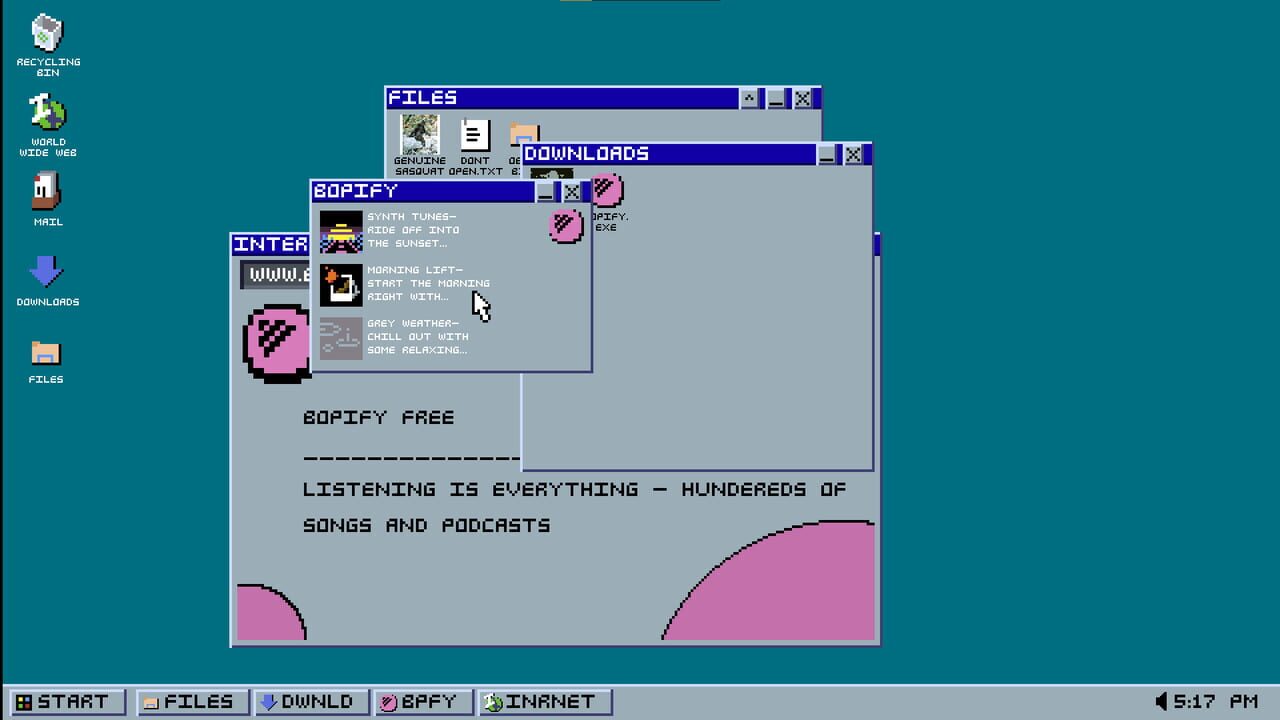Launch the World Wide Web desktop icon

click(x=47, y=125)
